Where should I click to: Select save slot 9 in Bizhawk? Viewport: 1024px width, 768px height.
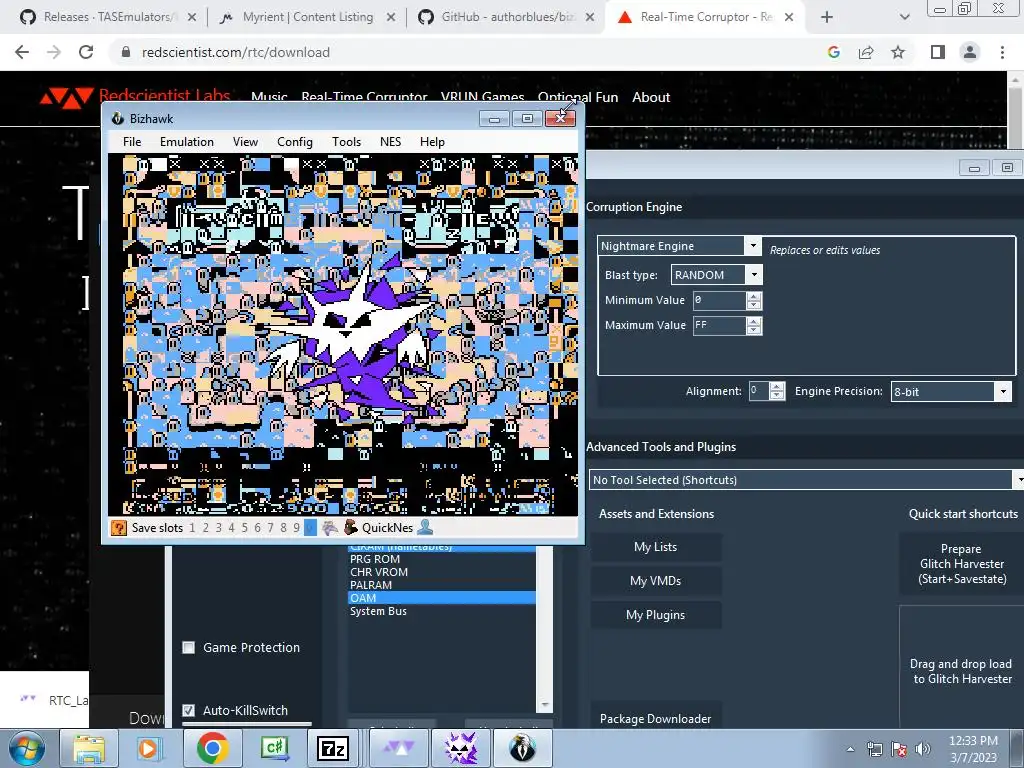(x=296, y=528)
